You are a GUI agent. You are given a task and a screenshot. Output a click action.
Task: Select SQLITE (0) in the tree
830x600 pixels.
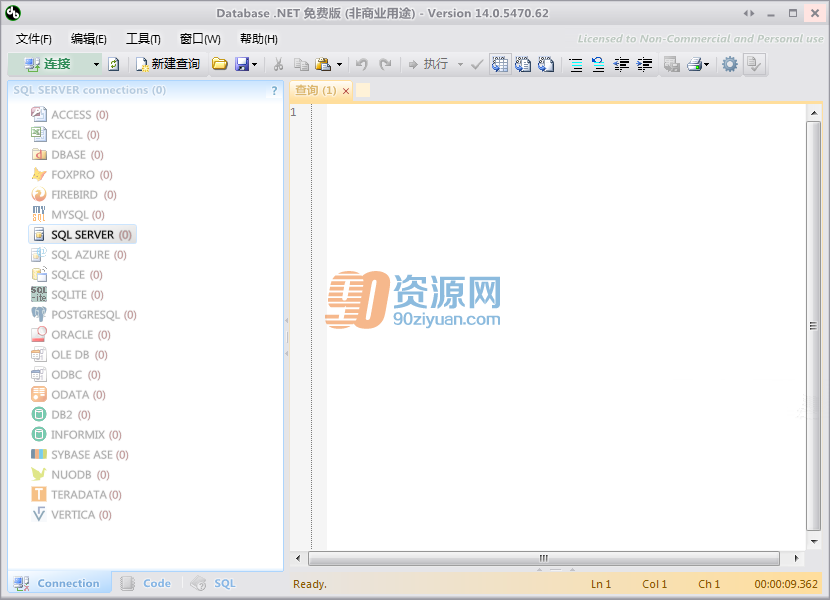pyautogui.click(x=67, y=294)
